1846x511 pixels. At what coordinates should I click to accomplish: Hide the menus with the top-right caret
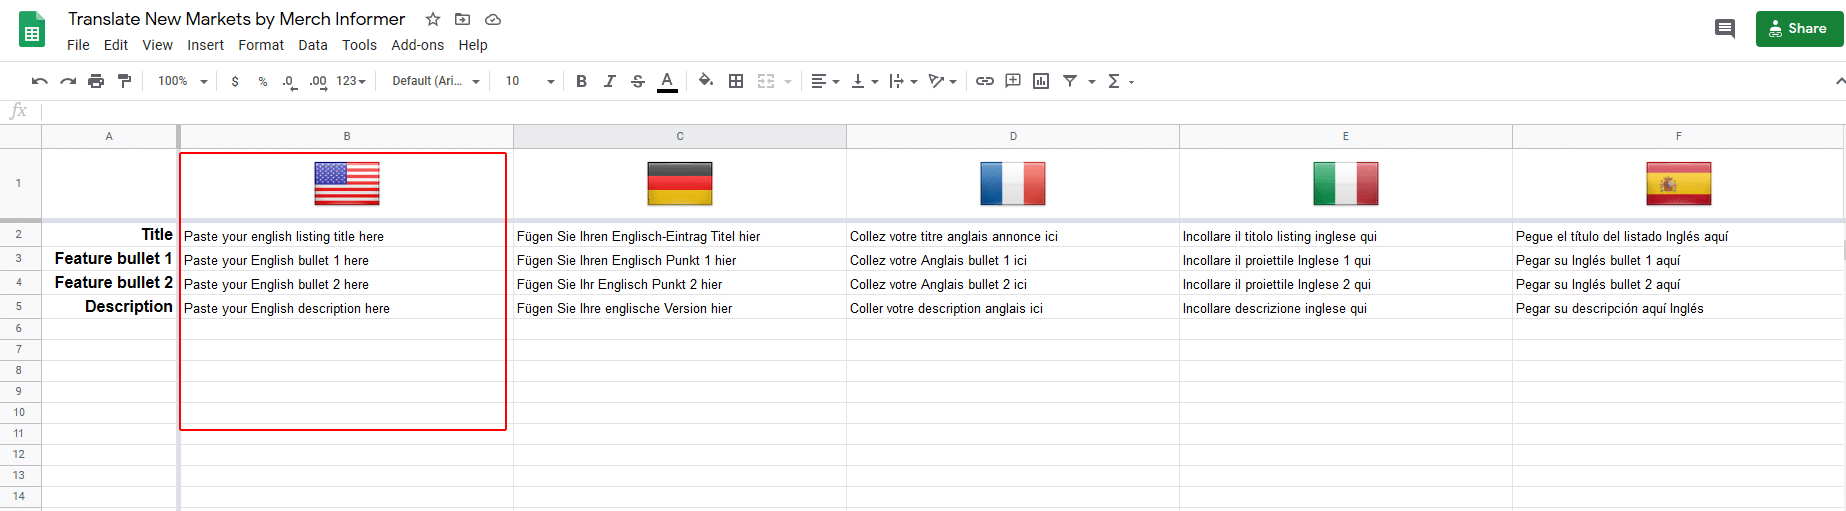tap(1839, 81)
